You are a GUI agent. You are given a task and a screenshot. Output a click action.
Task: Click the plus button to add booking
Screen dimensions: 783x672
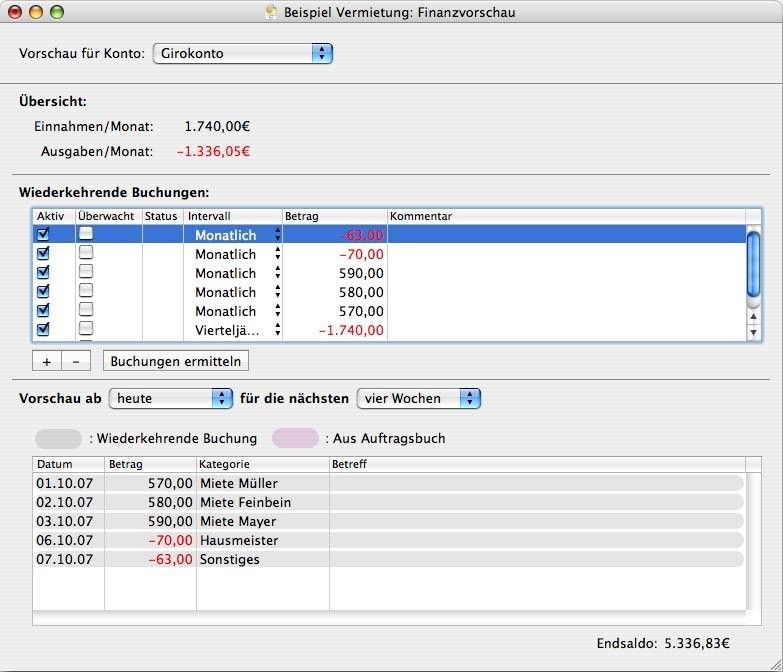(46, 361)
